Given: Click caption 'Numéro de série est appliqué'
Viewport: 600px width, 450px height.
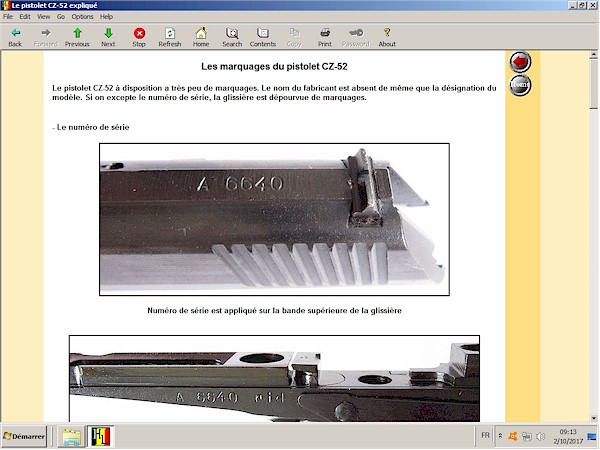Looking at the screenshot, I should (274, 310).
